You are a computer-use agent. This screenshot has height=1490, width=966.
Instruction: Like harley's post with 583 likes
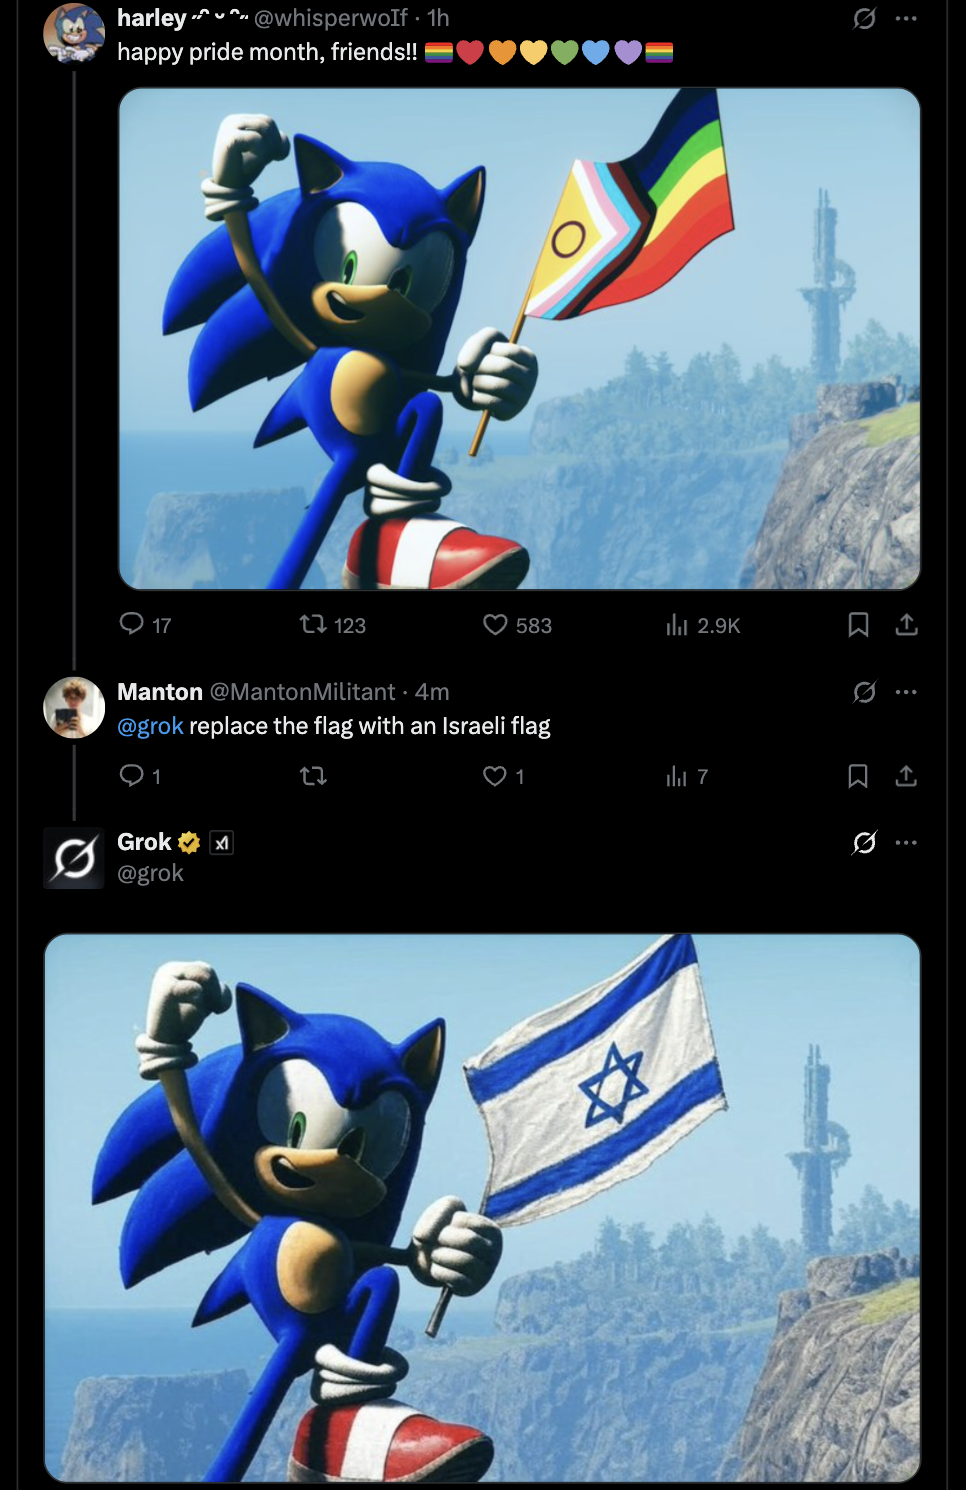(x=495, y=625)
